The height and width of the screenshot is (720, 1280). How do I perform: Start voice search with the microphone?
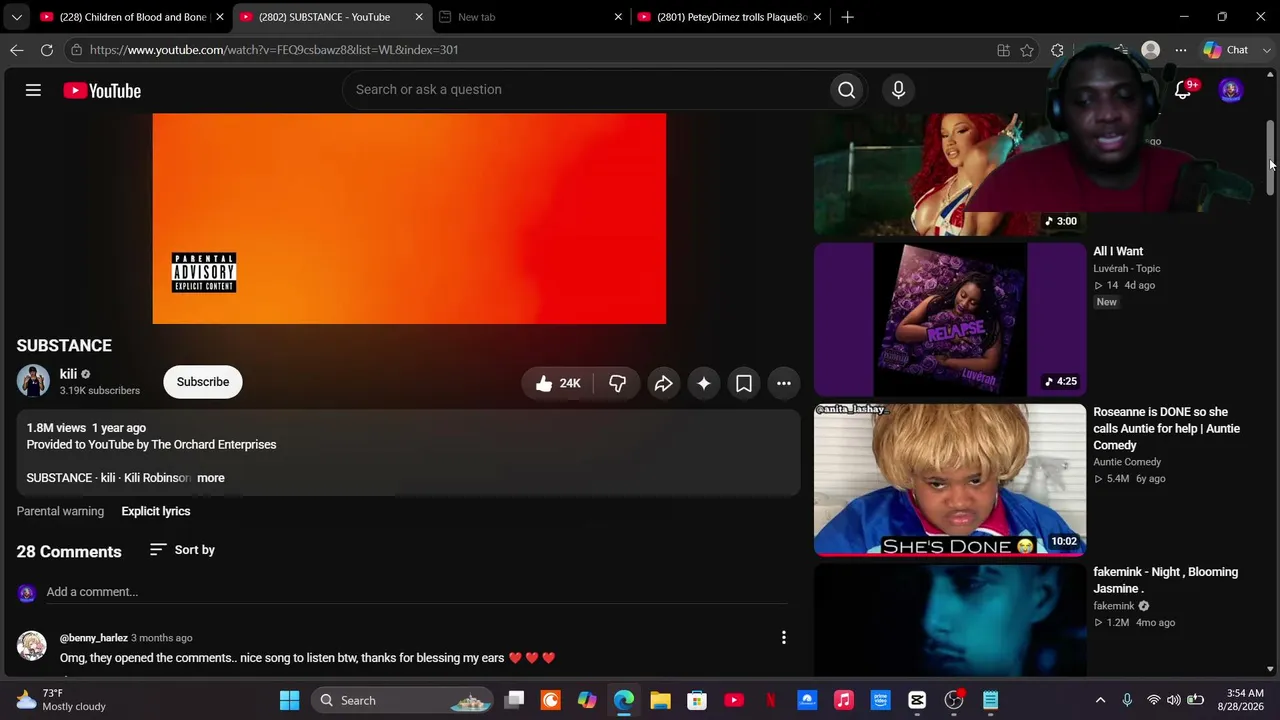pos(898,90)
